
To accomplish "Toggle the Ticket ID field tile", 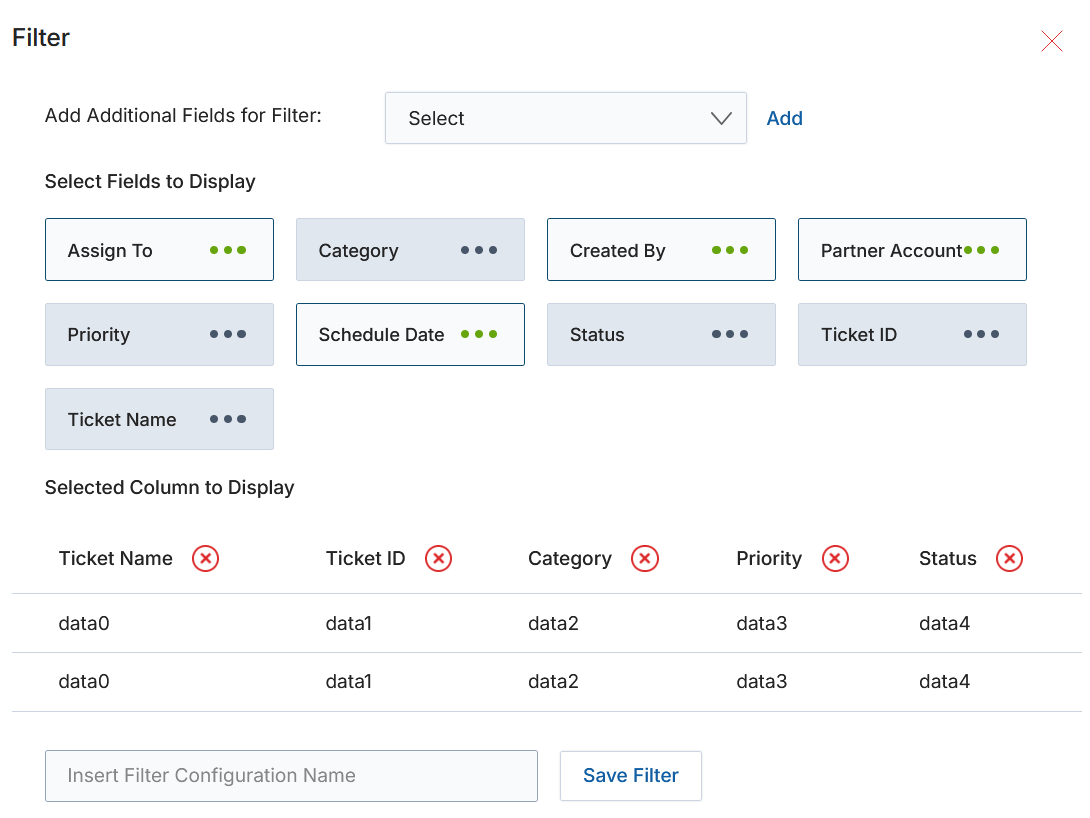I will [912, 334].
